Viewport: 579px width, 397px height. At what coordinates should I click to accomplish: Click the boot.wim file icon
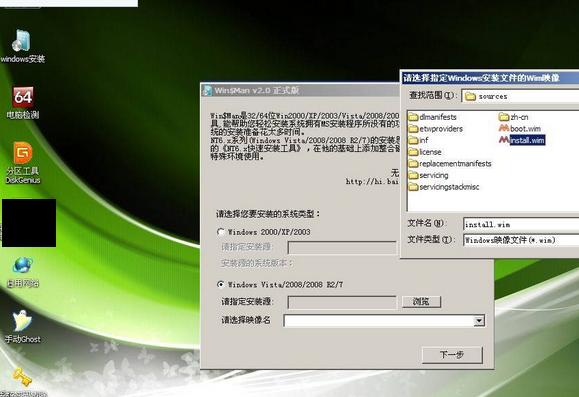[504, 128]
